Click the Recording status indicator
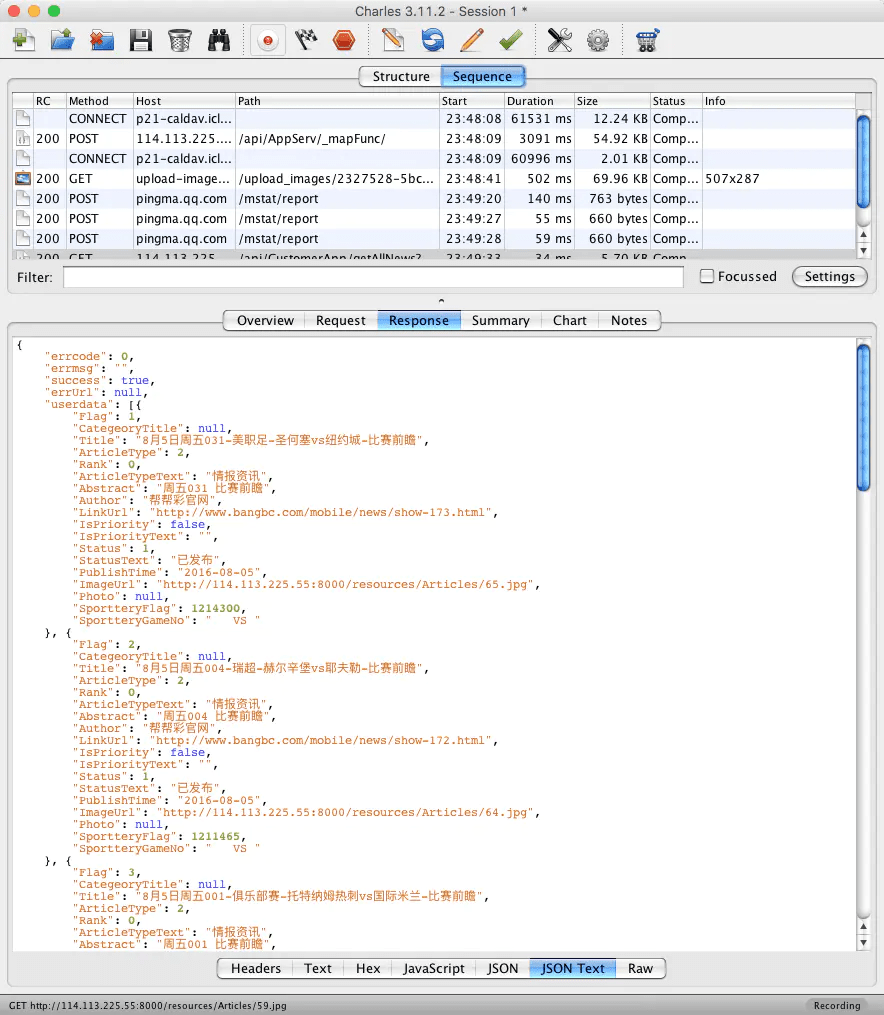The image size is (884, 1015). pyautogui.click(x=837, y=1005)
